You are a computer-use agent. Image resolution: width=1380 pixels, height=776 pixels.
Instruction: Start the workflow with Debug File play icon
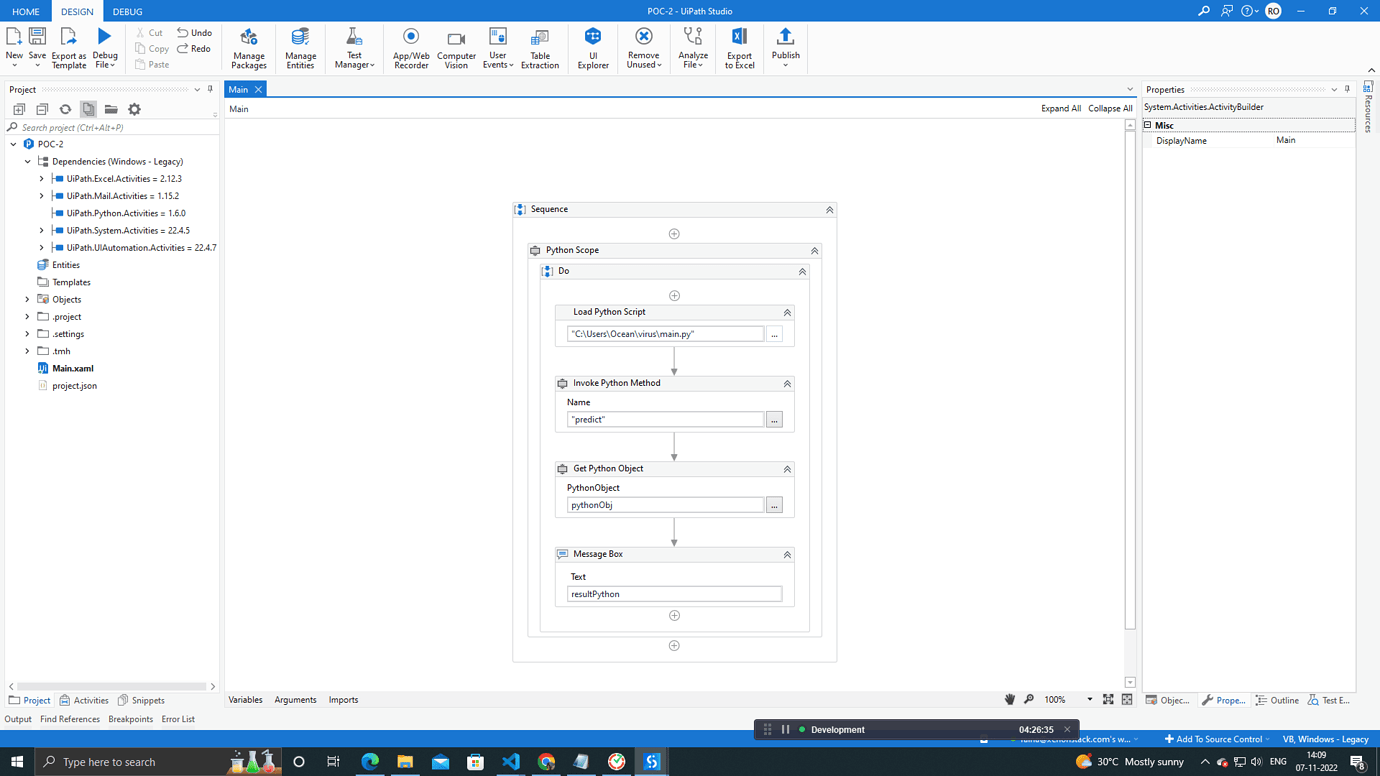click(104, 37)
